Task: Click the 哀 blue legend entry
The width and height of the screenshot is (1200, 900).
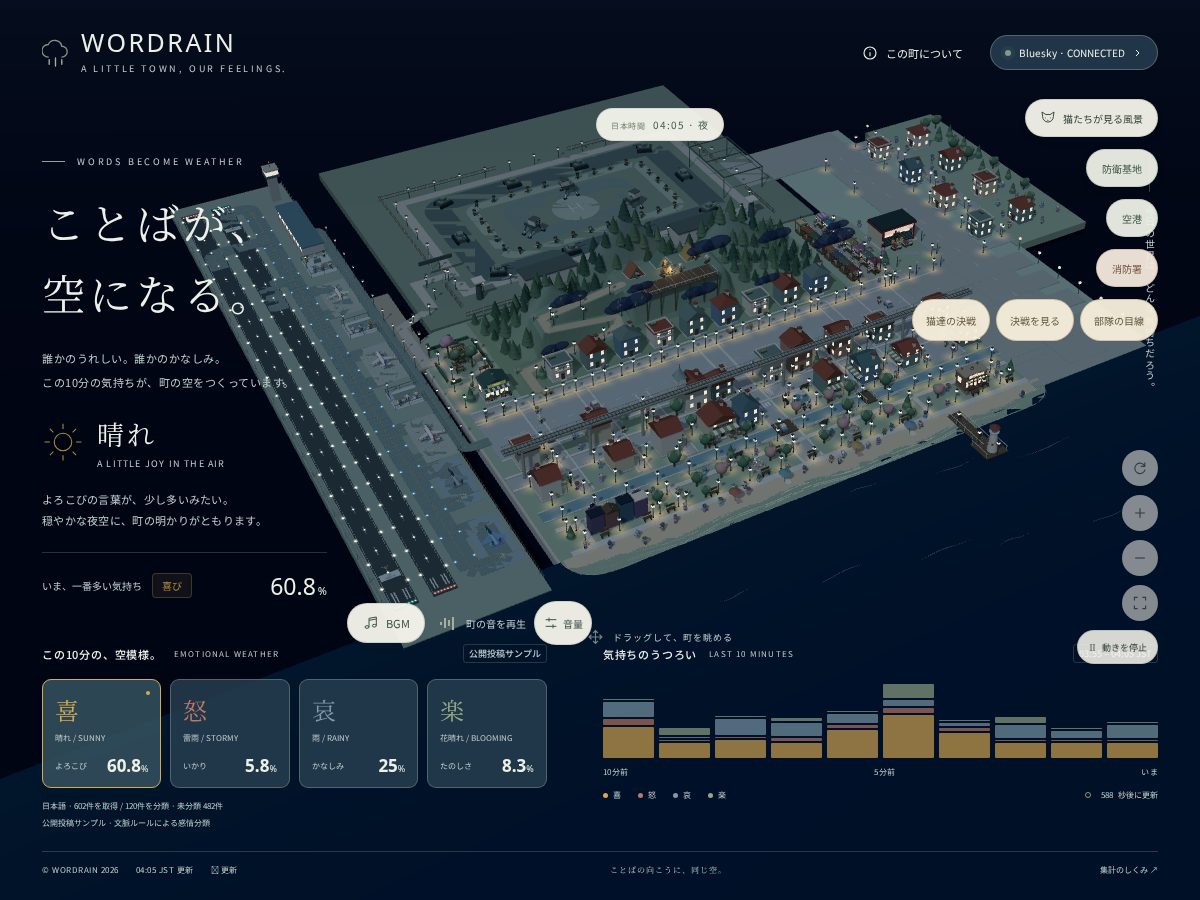Action: click(x=682, y=795)
